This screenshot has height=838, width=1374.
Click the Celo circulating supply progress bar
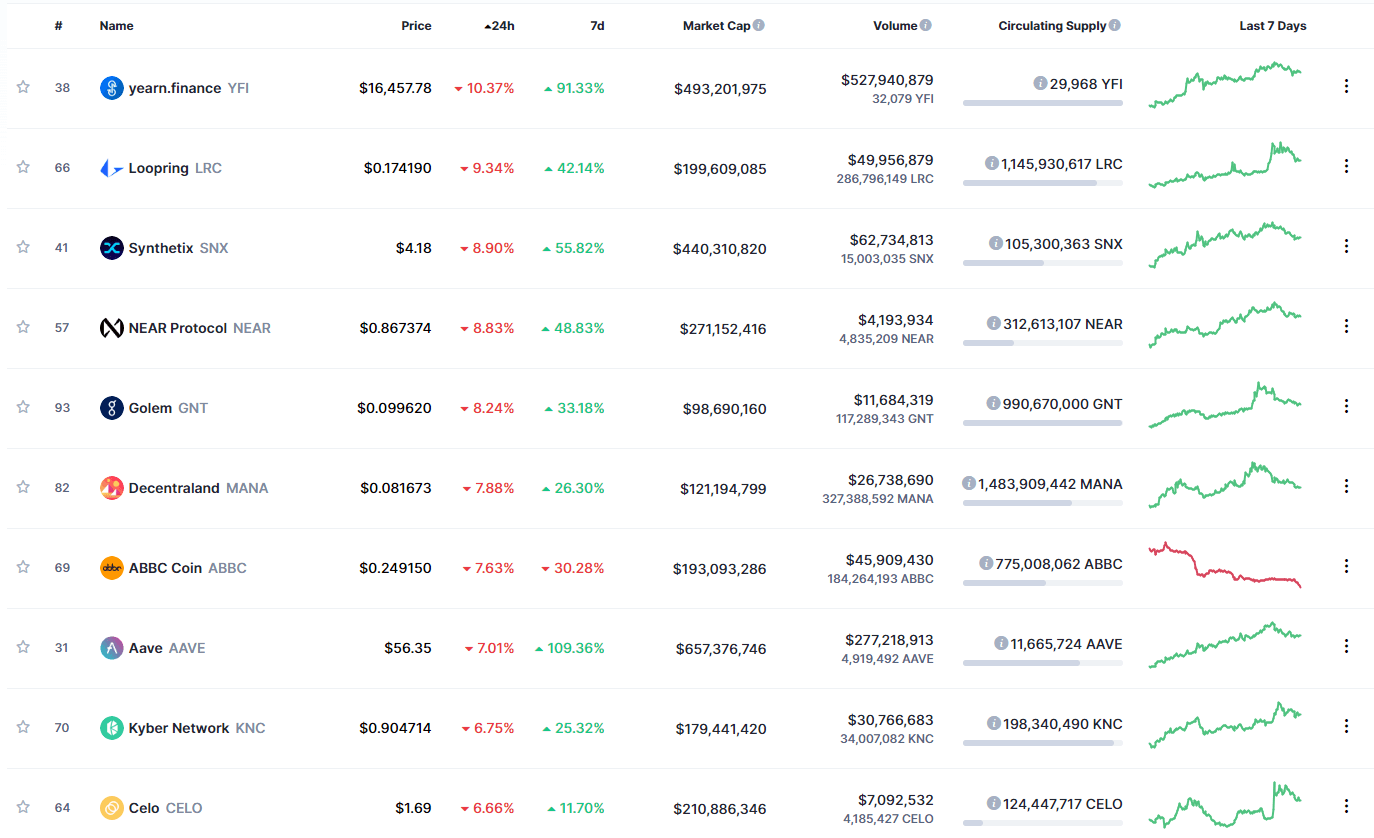(1043, 823)
